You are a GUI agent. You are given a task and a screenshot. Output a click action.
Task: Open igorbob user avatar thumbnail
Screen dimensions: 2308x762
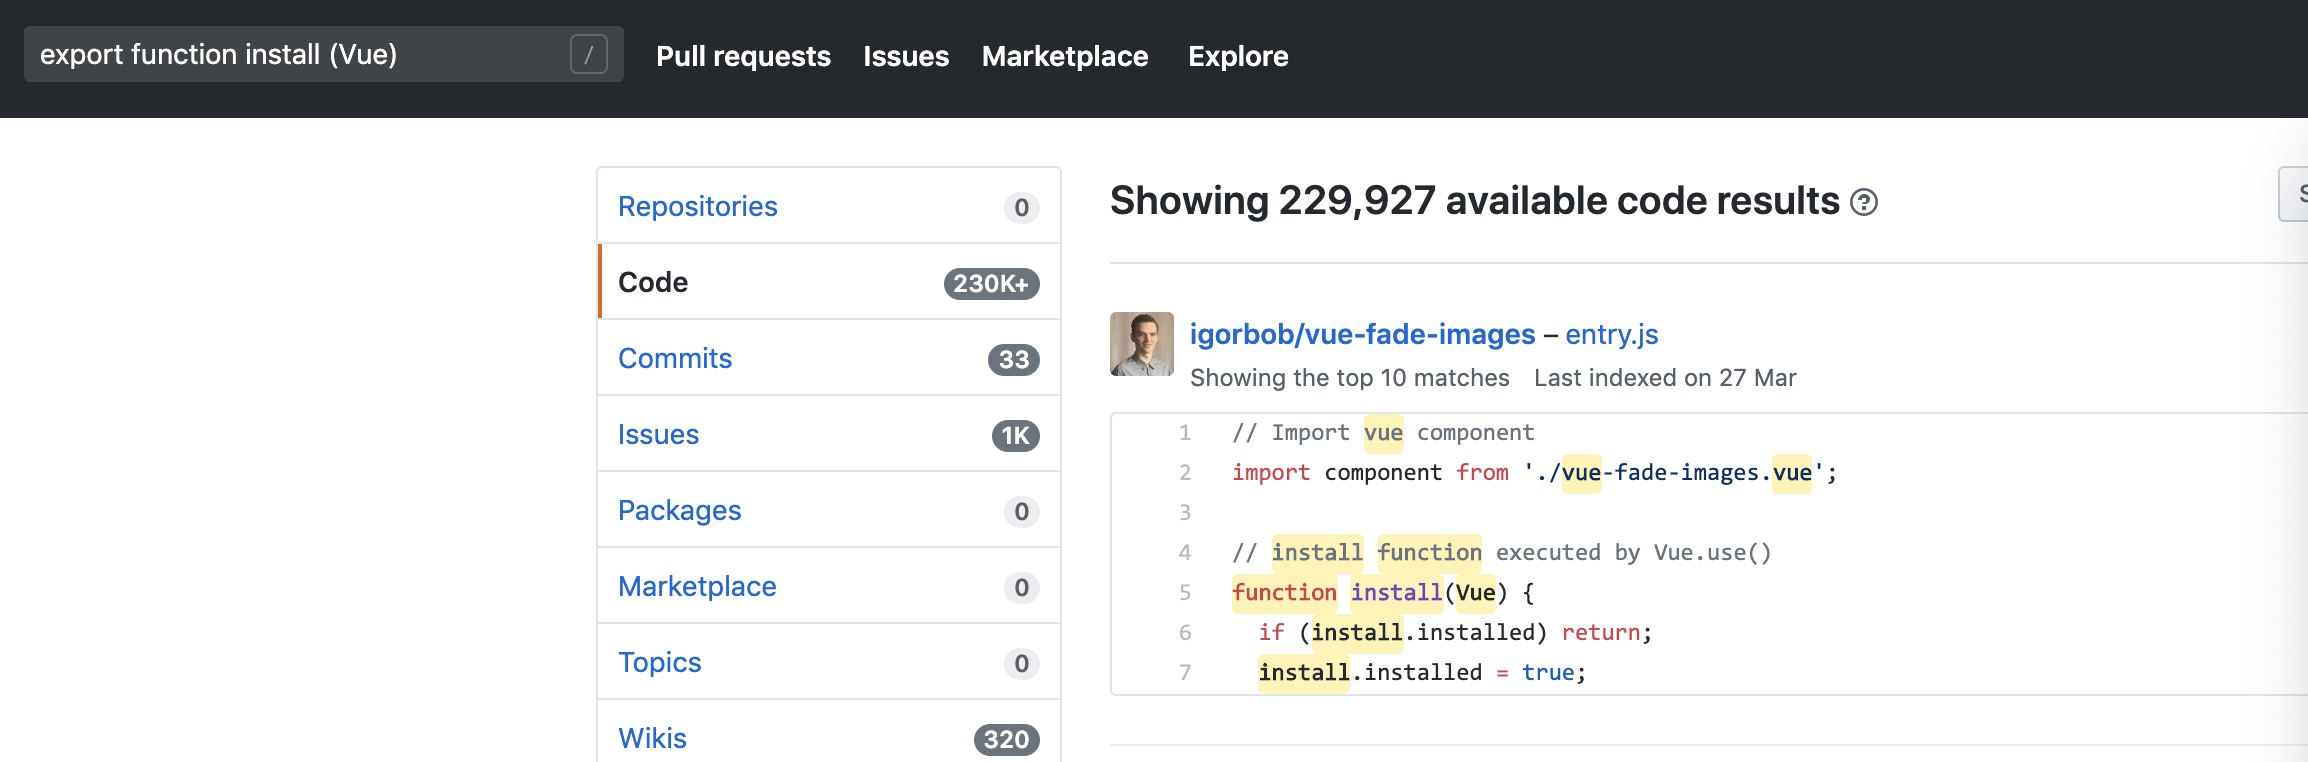(x=1142, y=344)
